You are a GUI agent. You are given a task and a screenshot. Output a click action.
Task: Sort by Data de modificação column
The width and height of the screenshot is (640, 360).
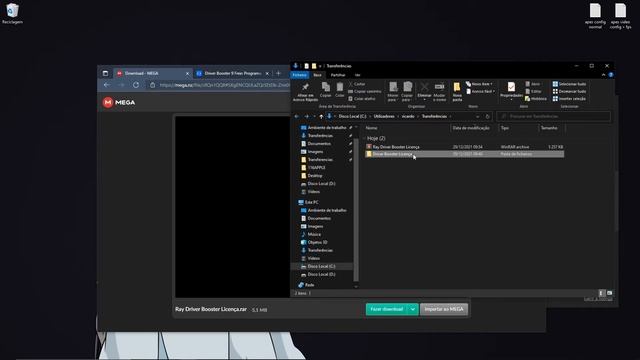click(x=471, y=128)
